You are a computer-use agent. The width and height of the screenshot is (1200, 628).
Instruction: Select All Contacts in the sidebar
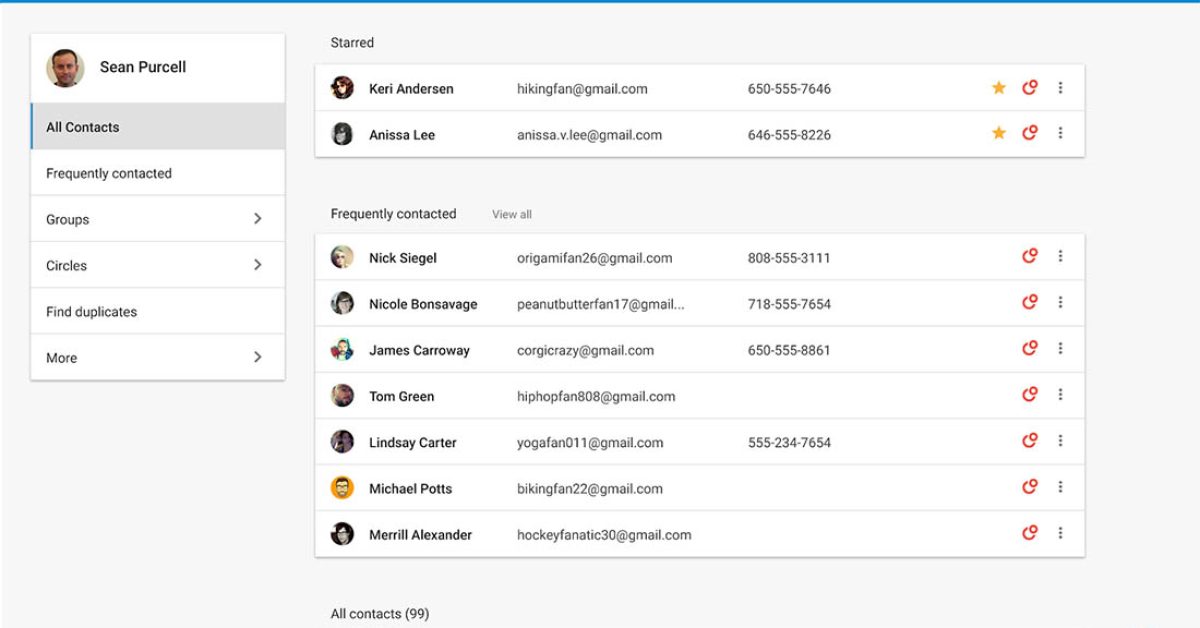point(83,127)
